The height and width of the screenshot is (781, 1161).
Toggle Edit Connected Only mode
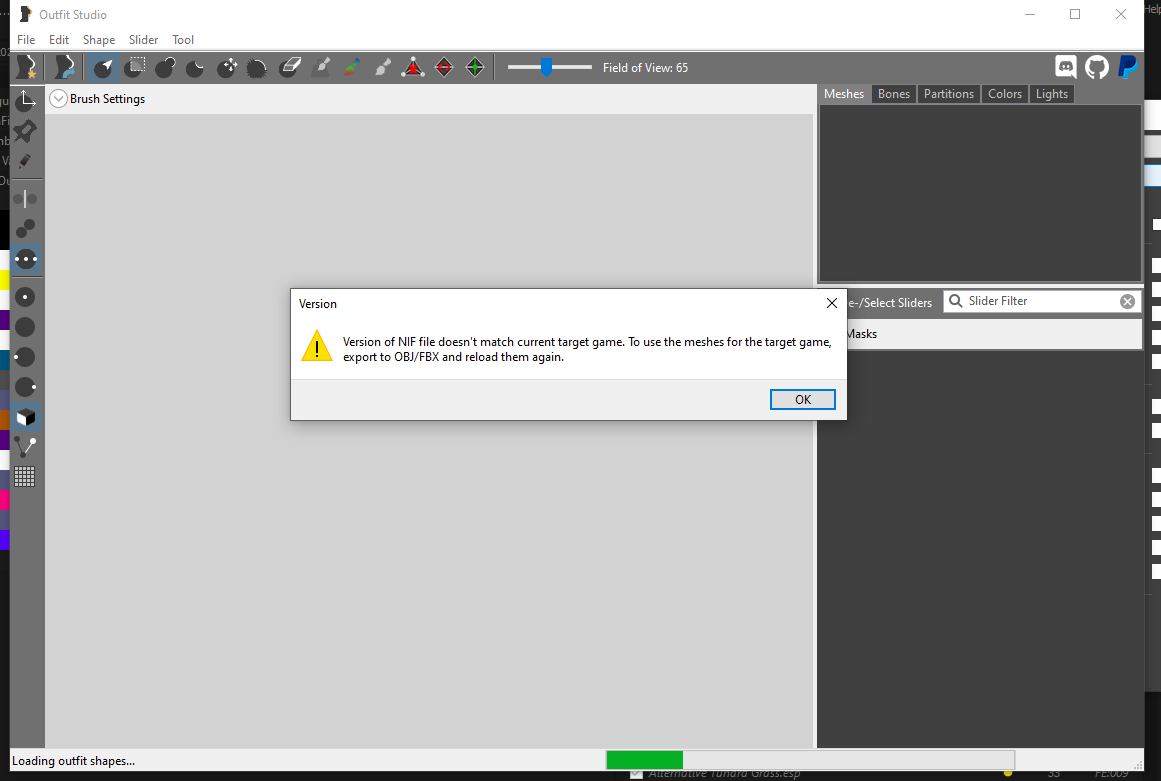pyautogui.click(x=26, y=229)
